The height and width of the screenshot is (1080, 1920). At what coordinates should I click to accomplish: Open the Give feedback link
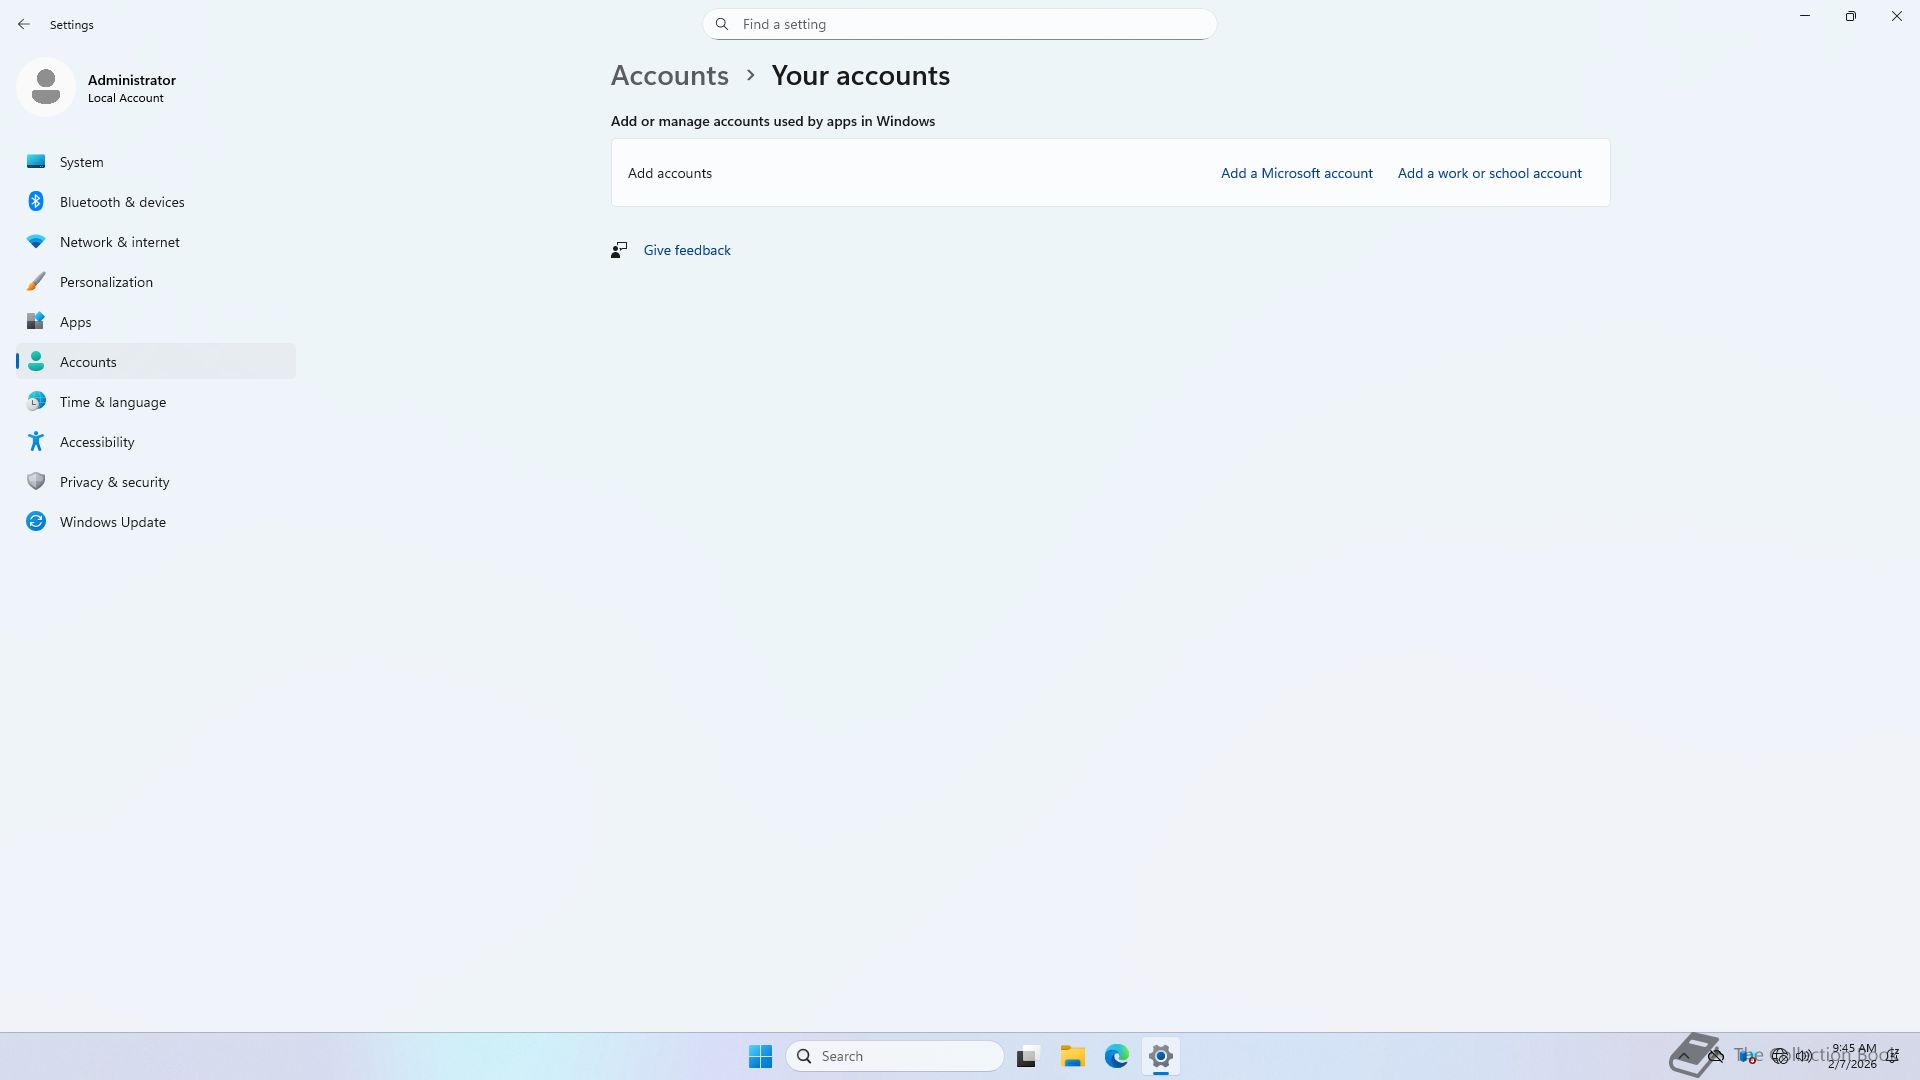pos(686,250)
